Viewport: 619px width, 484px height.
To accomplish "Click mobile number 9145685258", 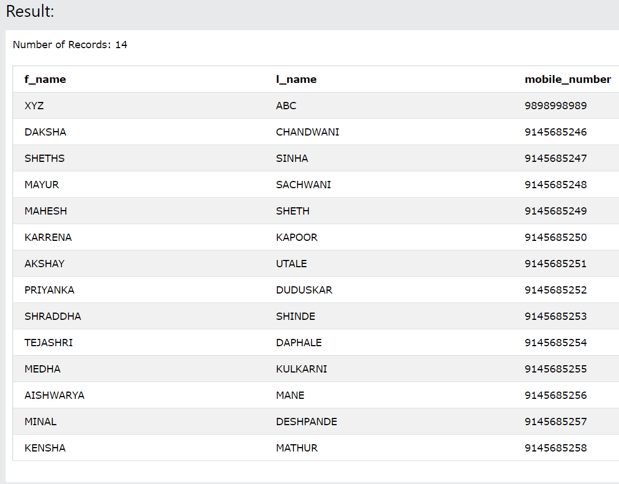I will [x=555, y=448].
